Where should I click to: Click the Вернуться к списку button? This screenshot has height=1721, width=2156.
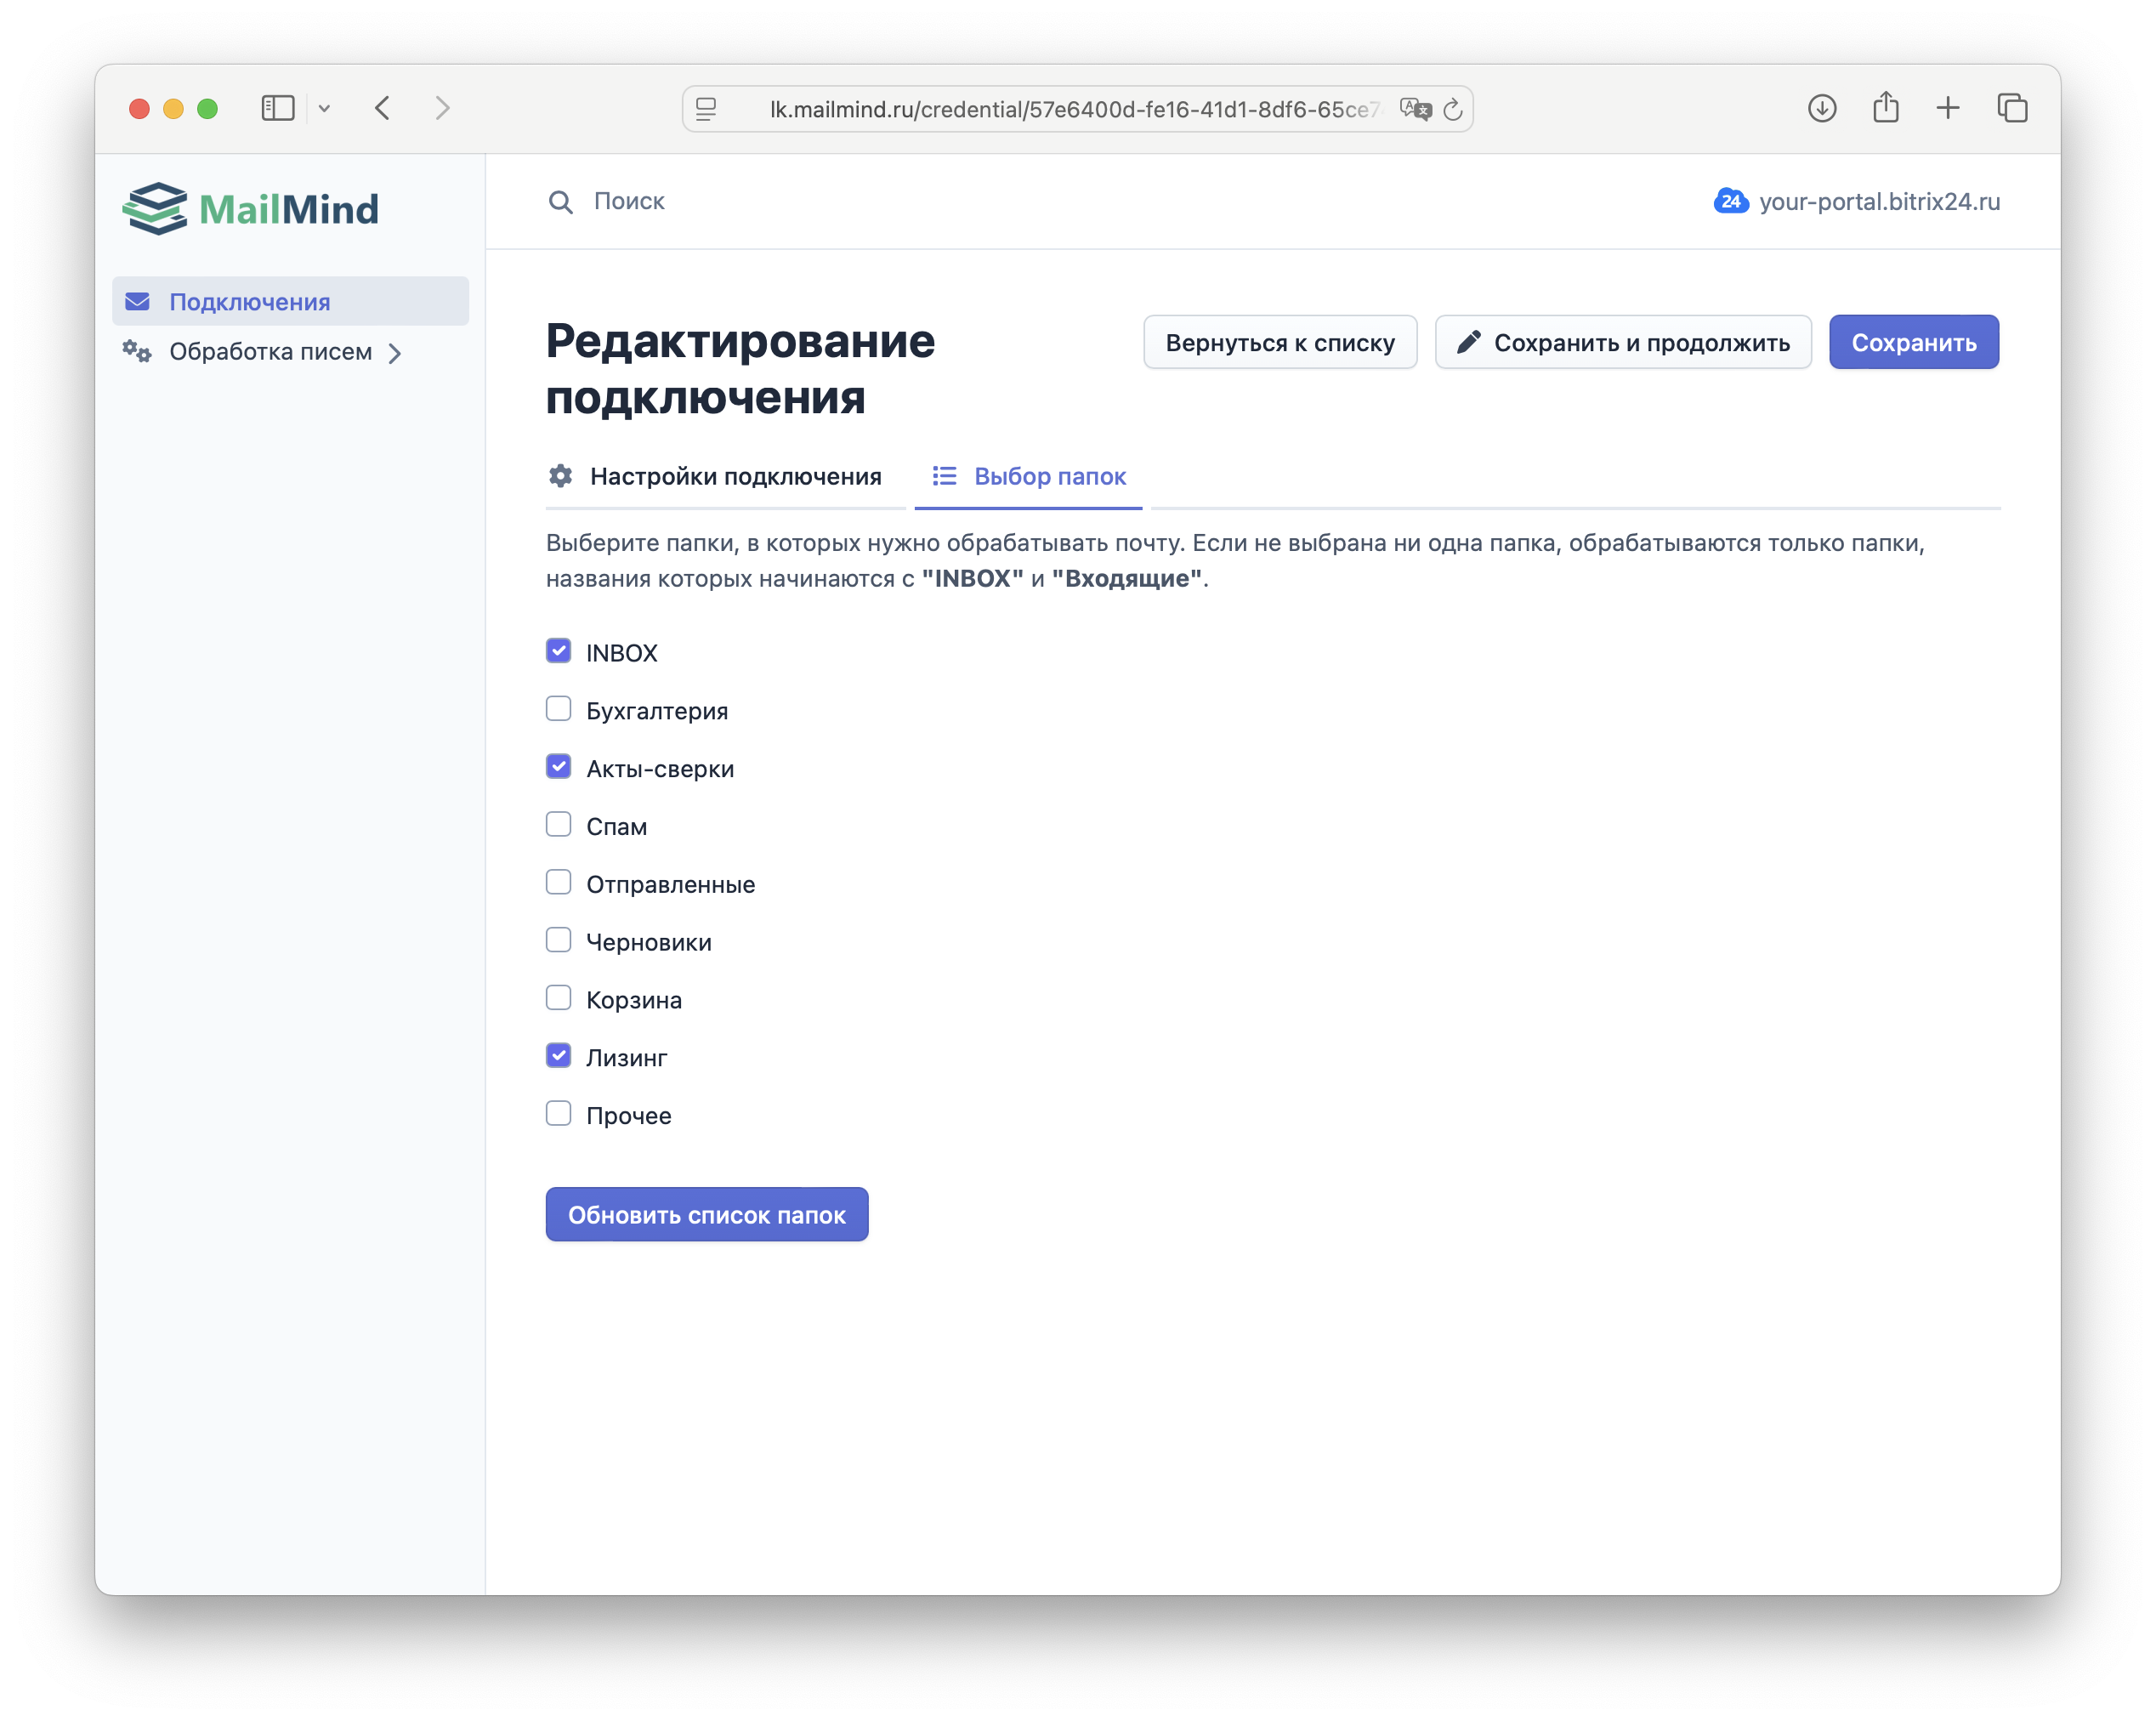pos(1280,342)
